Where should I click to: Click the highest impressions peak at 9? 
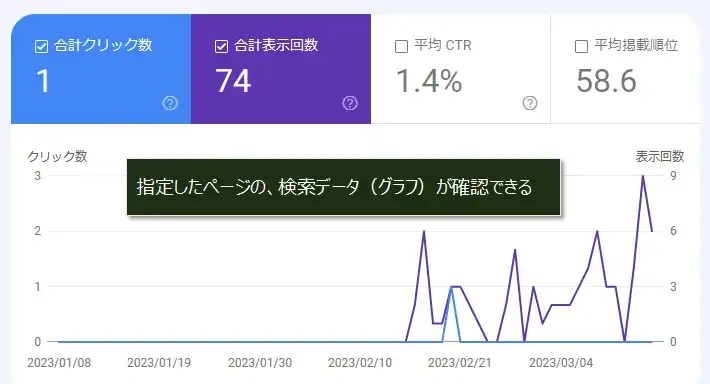[x=643, y=176]
